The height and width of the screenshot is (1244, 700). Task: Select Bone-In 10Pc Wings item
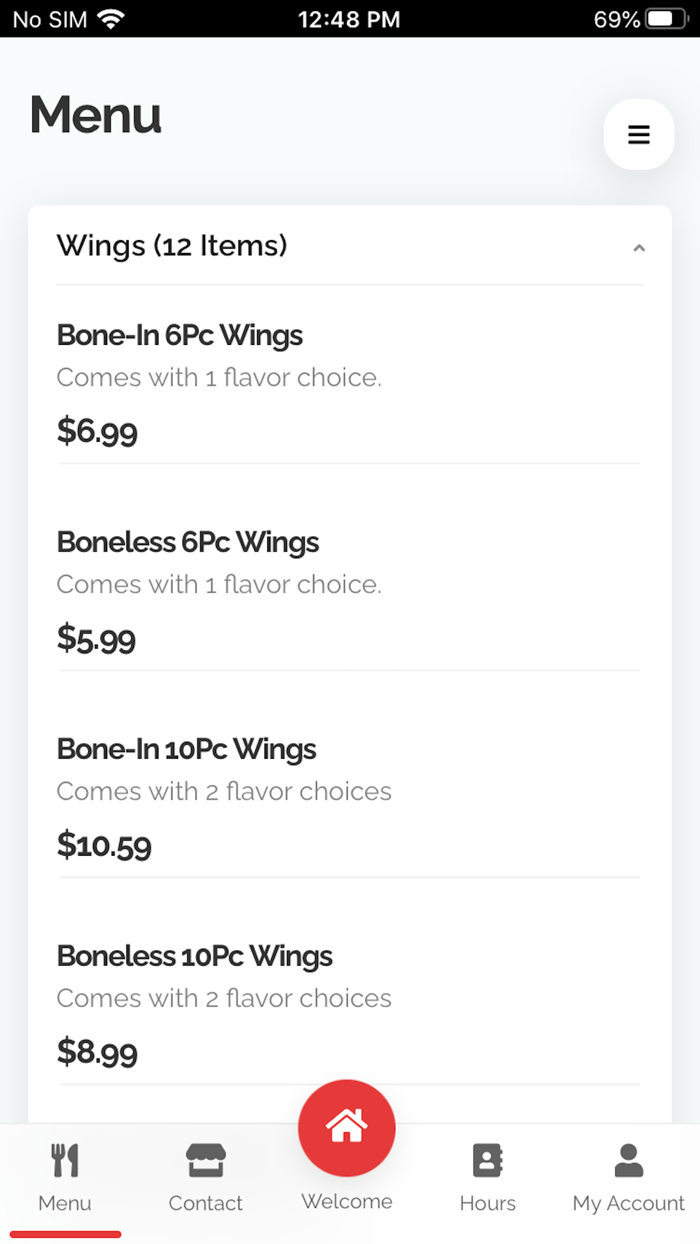point(186,750)
